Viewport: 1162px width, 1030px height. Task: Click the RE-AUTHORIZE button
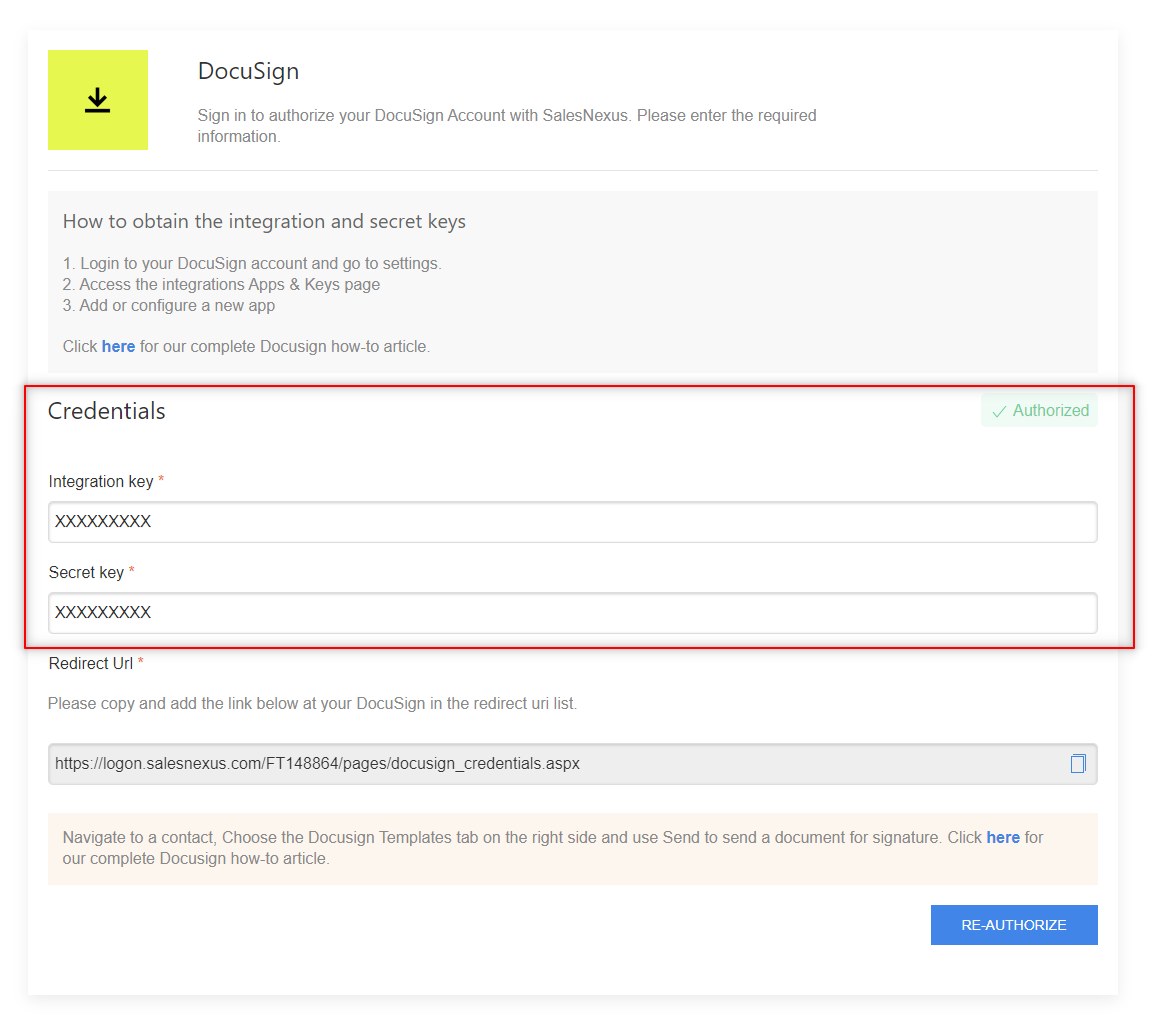click(1014, 925)
